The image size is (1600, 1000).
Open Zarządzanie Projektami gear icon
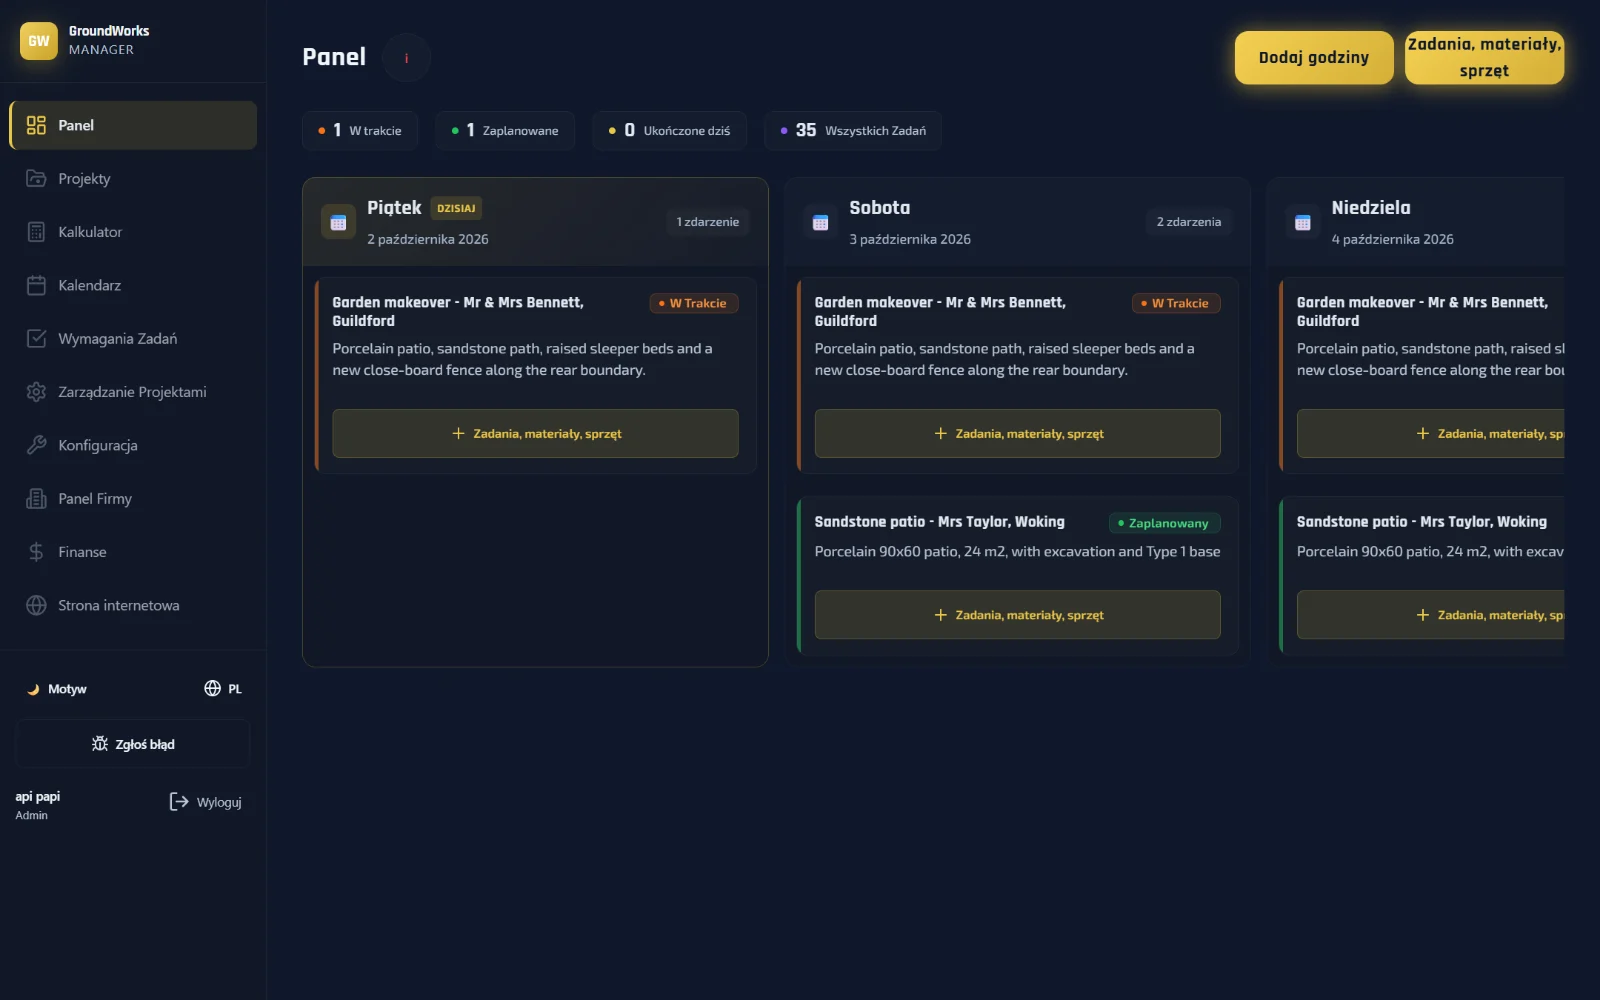coord(36,392)
